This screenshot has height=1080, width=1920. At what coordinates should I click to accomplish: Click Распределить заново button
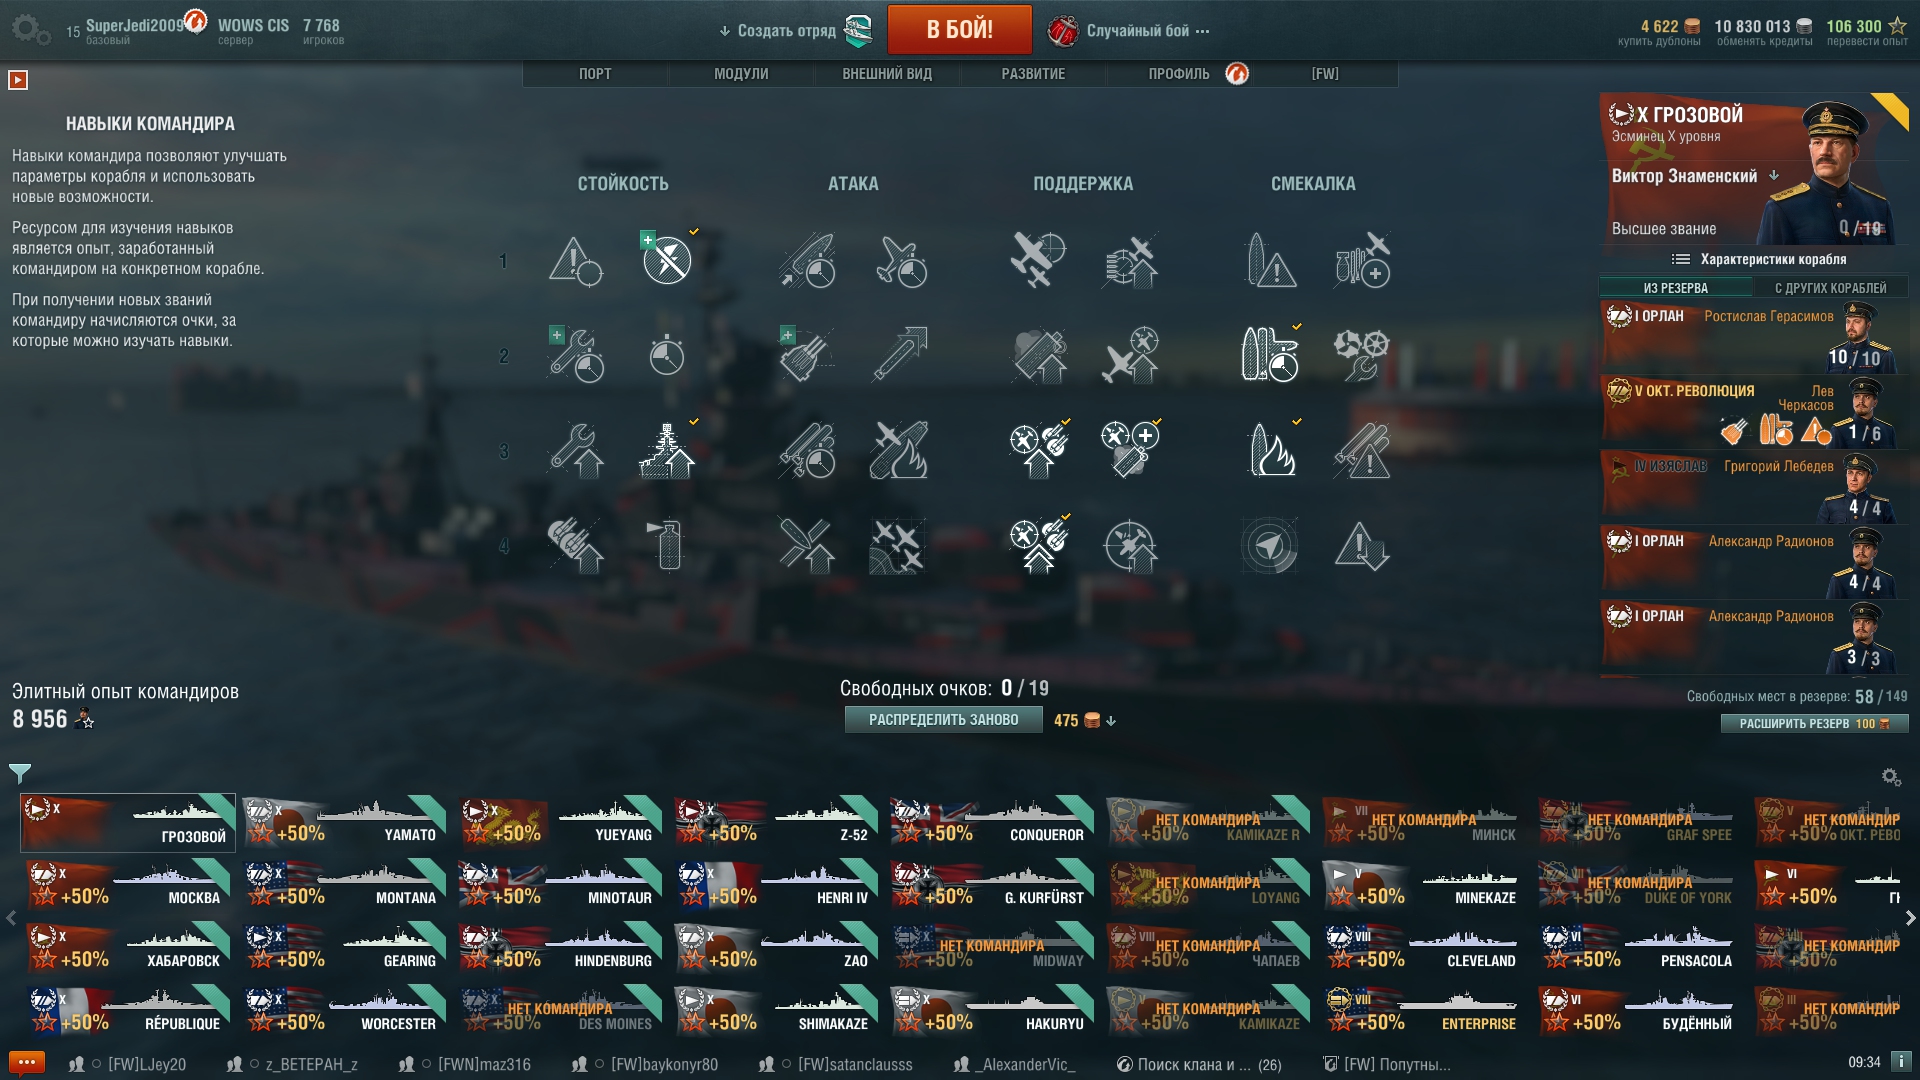[x=943, y=720]
